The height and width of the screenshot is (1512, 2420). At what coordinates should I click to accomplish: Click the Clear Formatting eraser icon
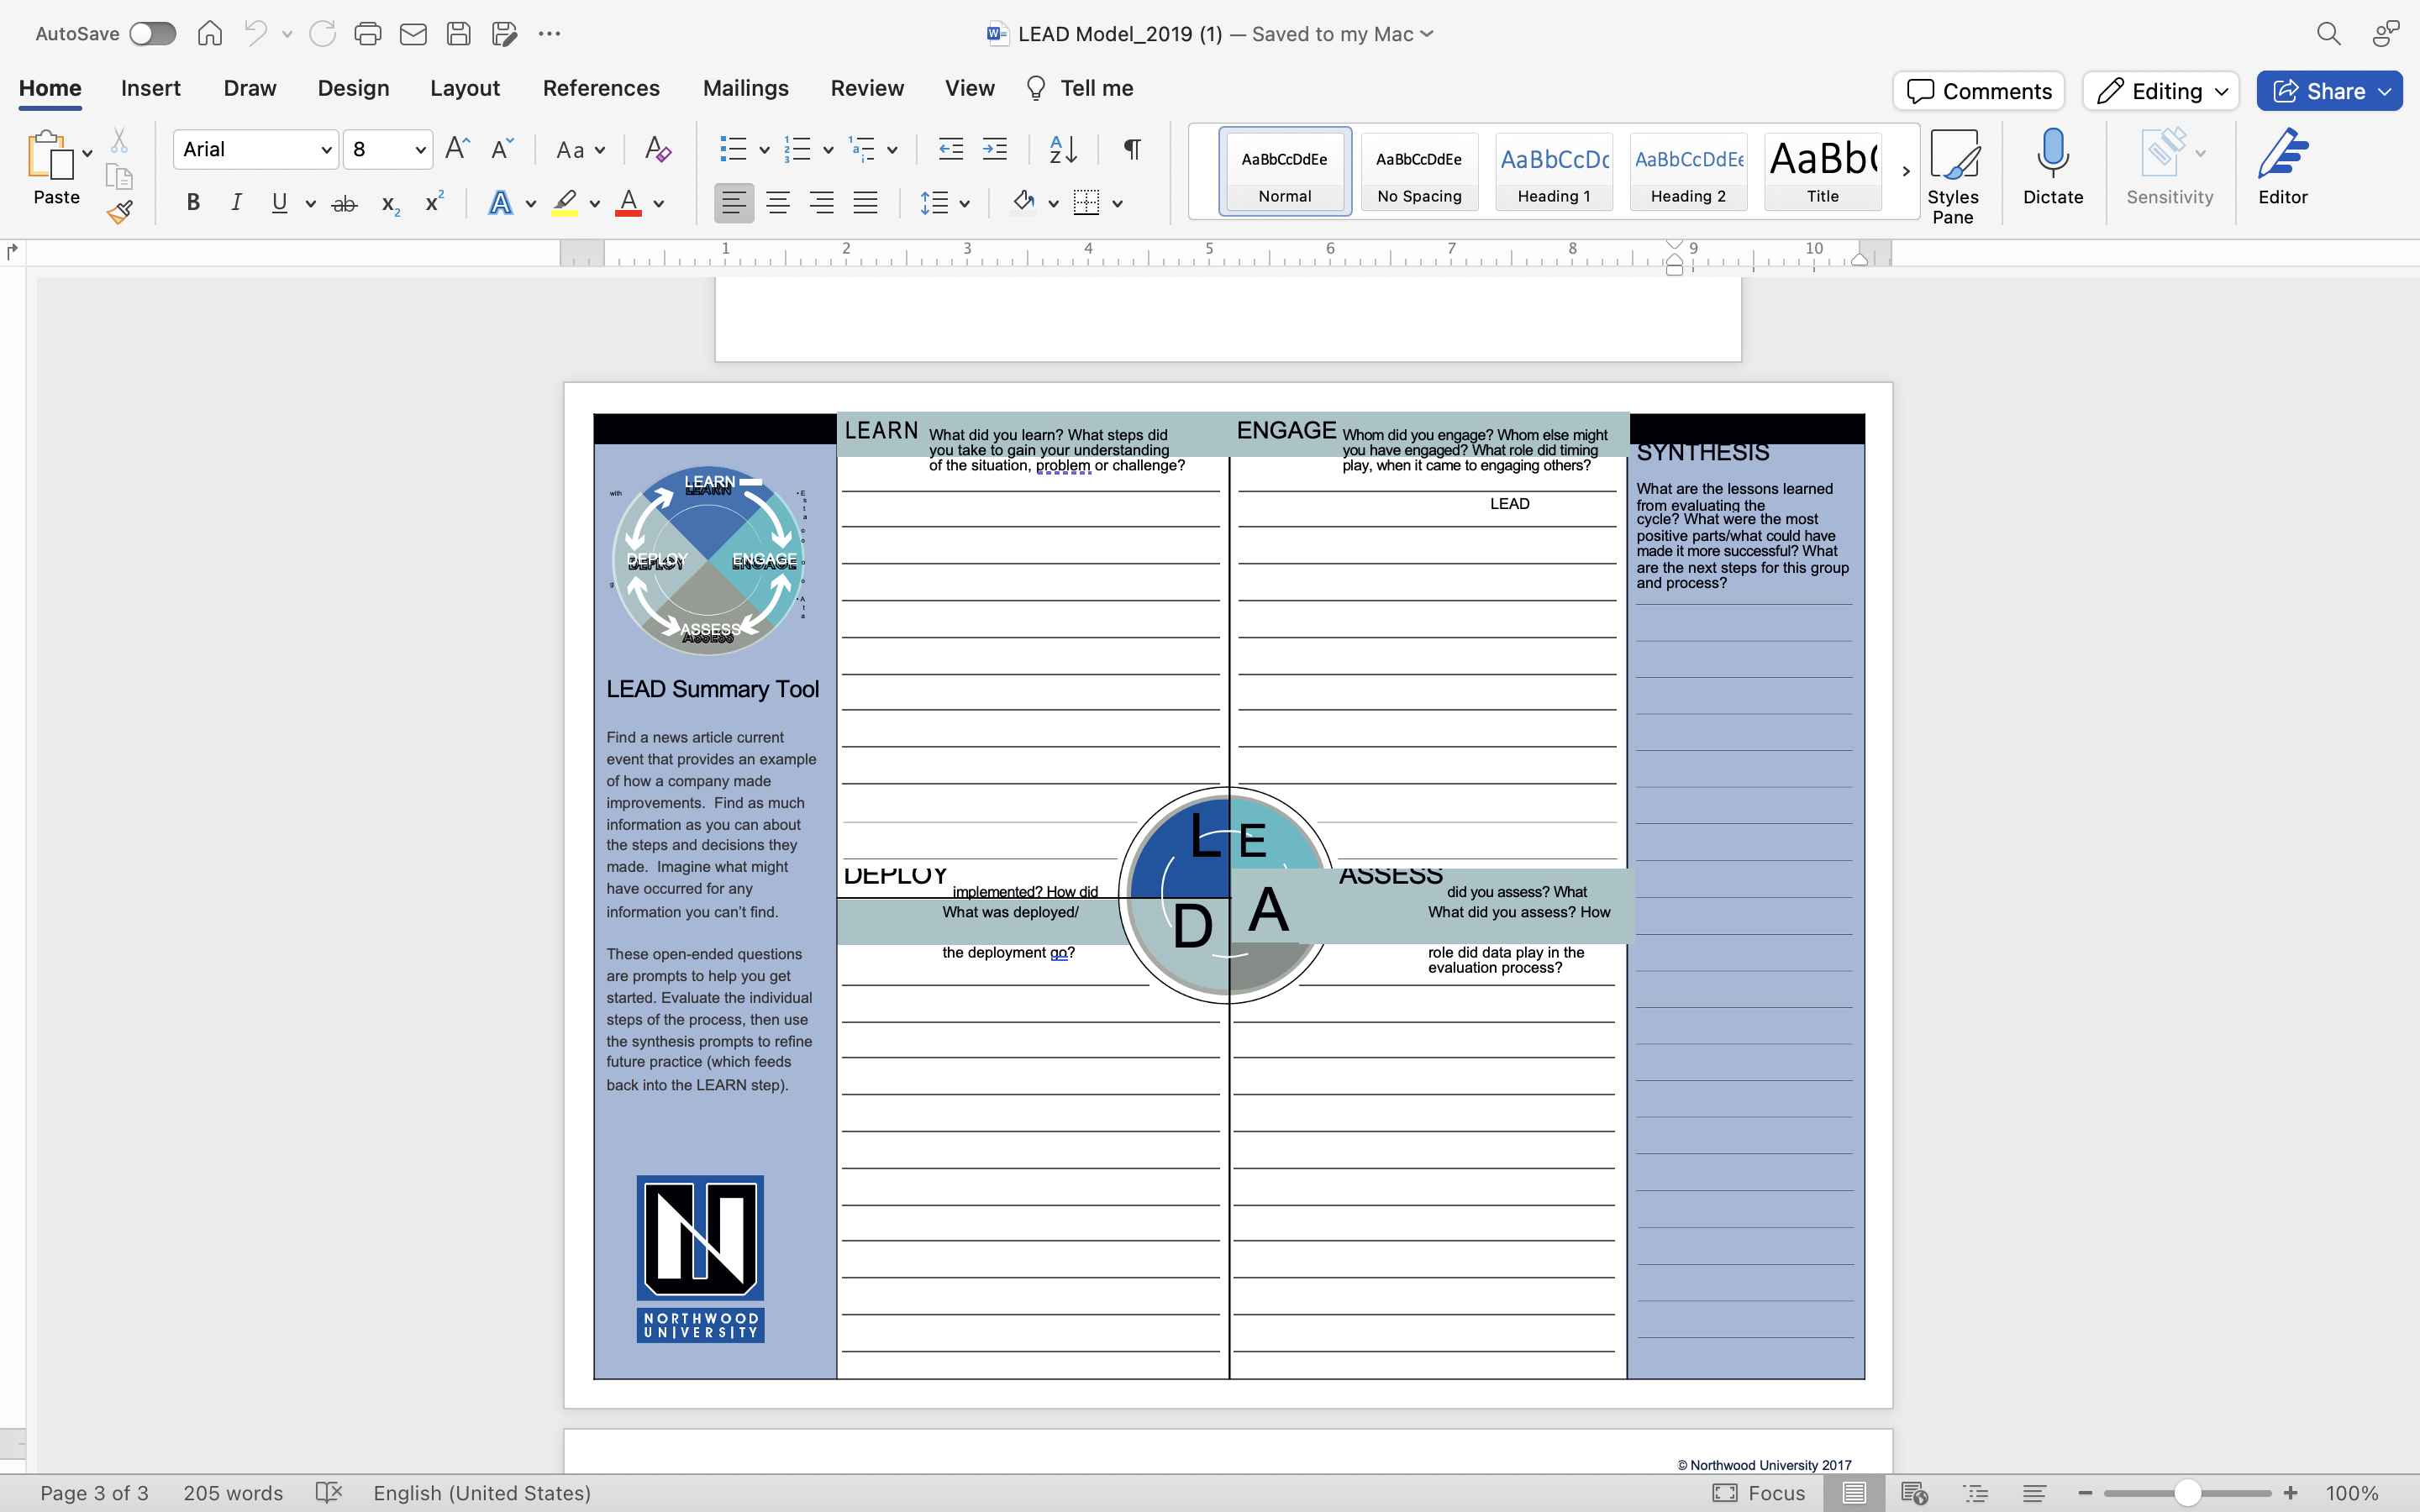tap(657, 150)
